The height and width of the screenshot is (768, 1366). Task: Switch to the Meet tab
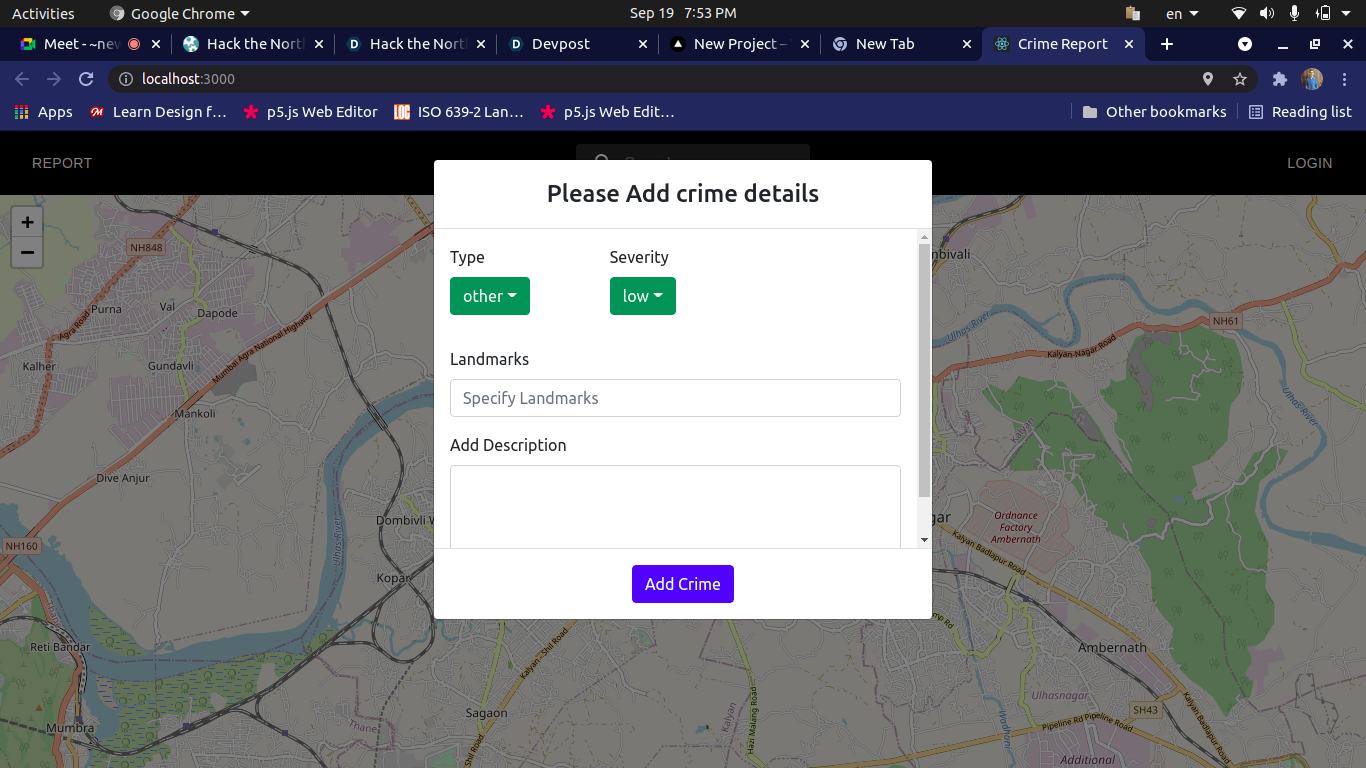point(88,44)
